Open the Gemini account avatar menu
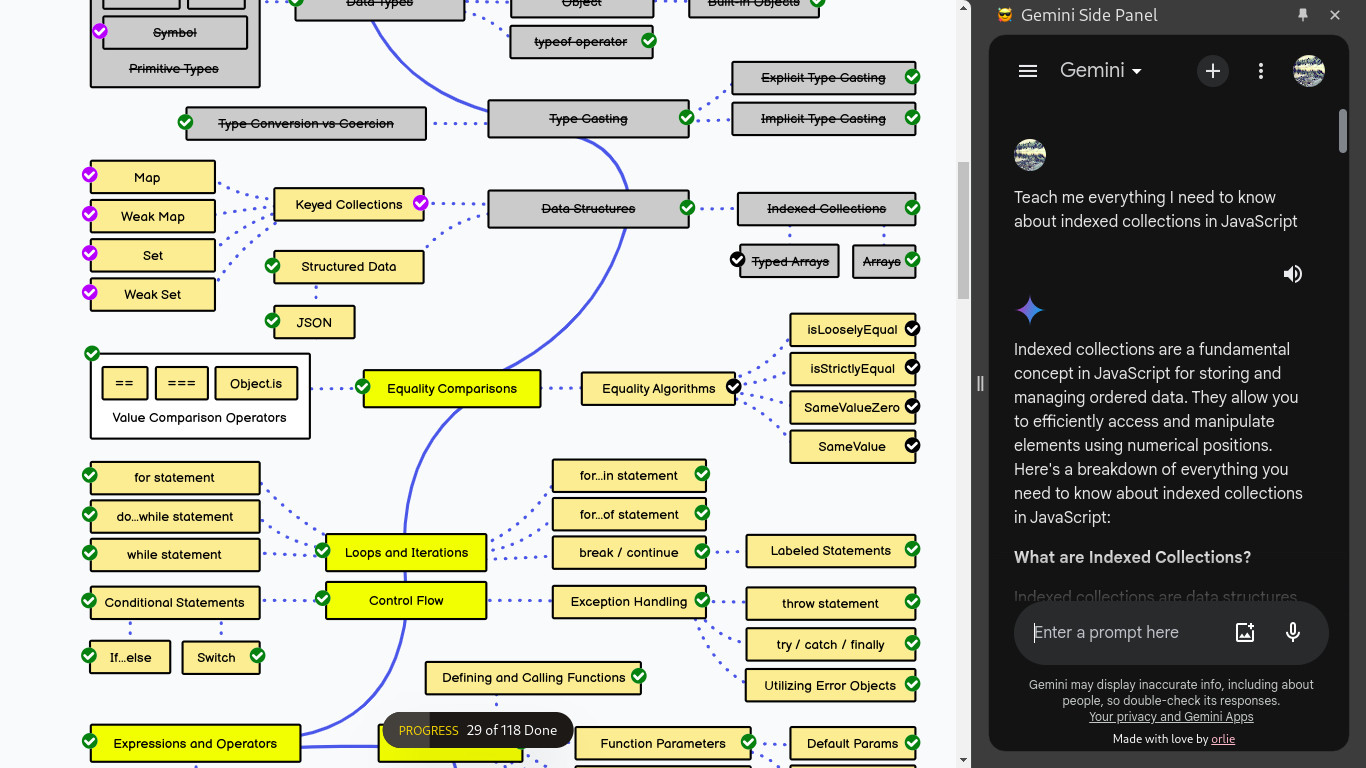 pos(1309,71)
